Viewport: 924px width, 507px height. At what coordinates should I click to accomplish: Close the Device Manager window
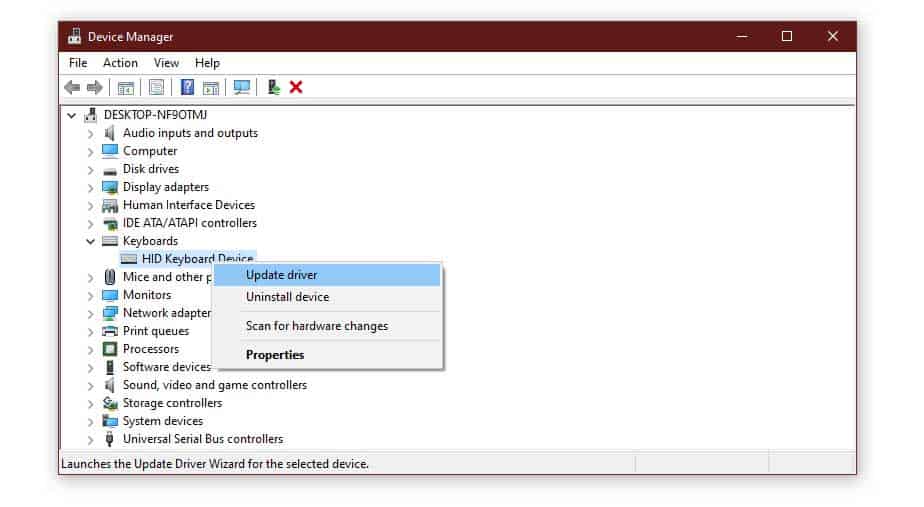pyautogui.click(x=833, y=37)
